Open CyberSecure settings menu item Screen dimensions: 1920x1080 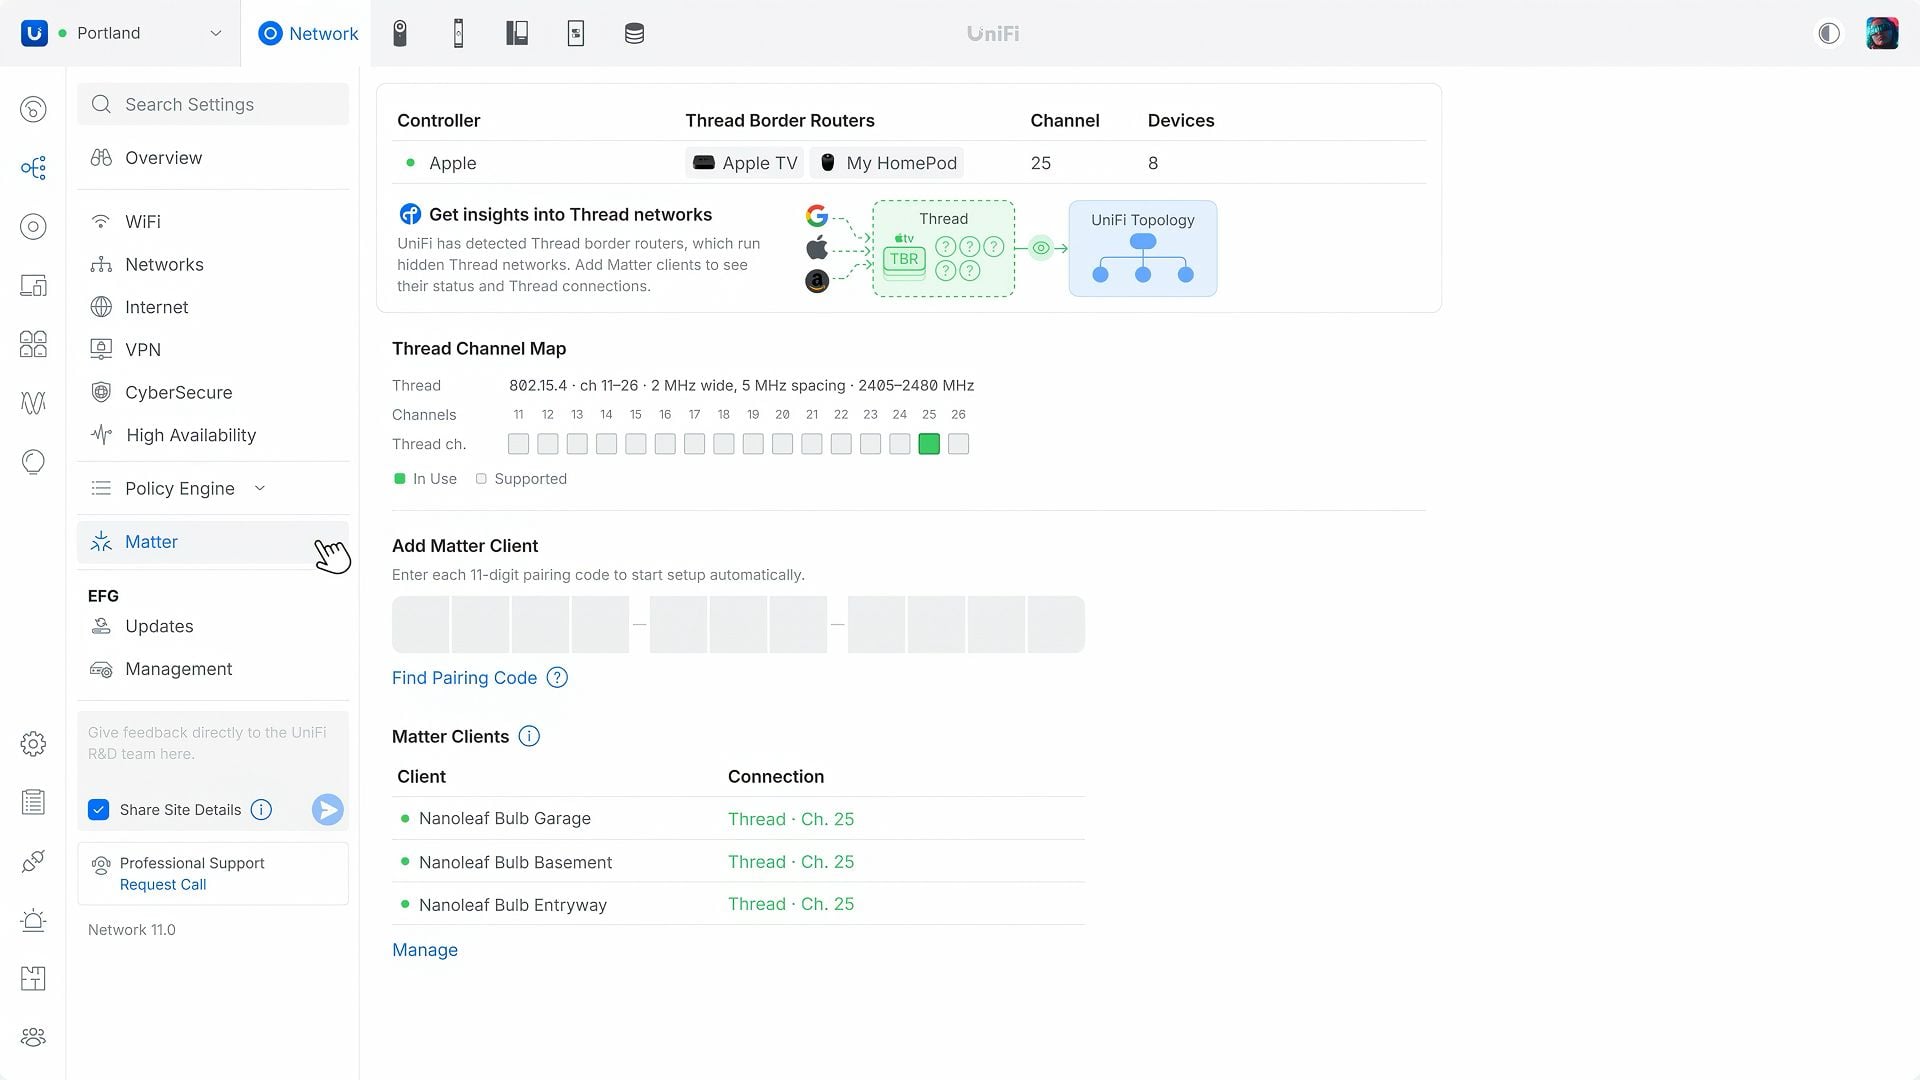point(213,392)
